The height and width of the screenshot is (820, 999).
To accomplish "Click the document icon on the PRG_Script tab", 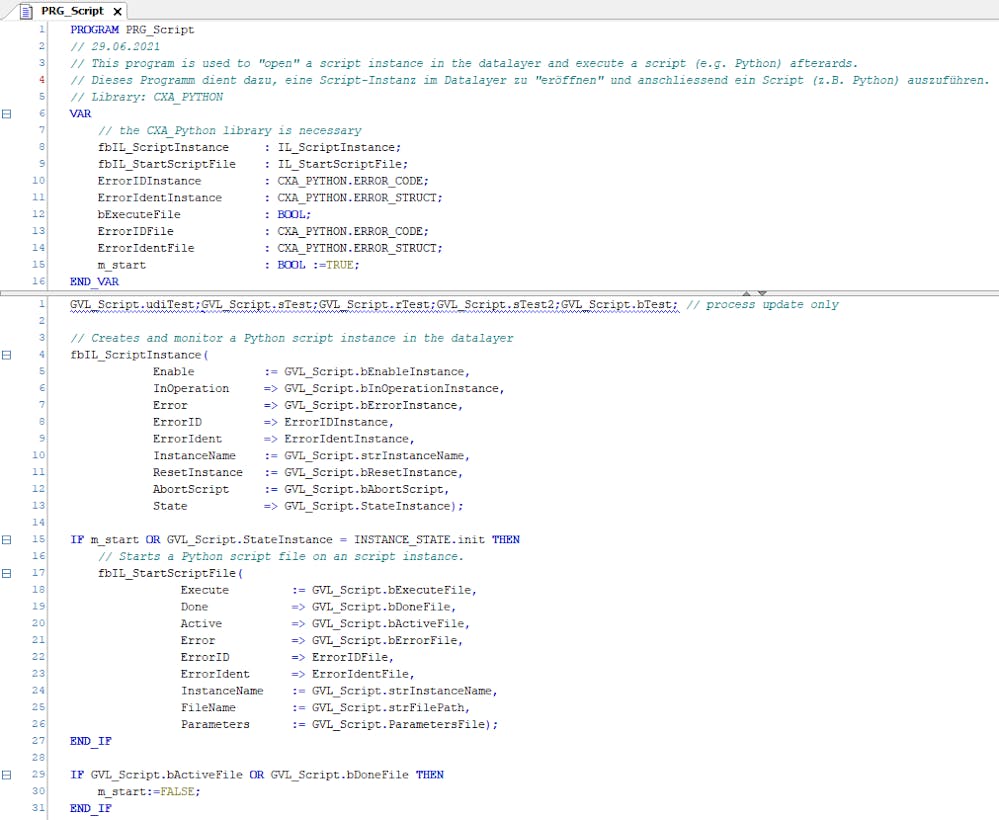I will point(26,11).
